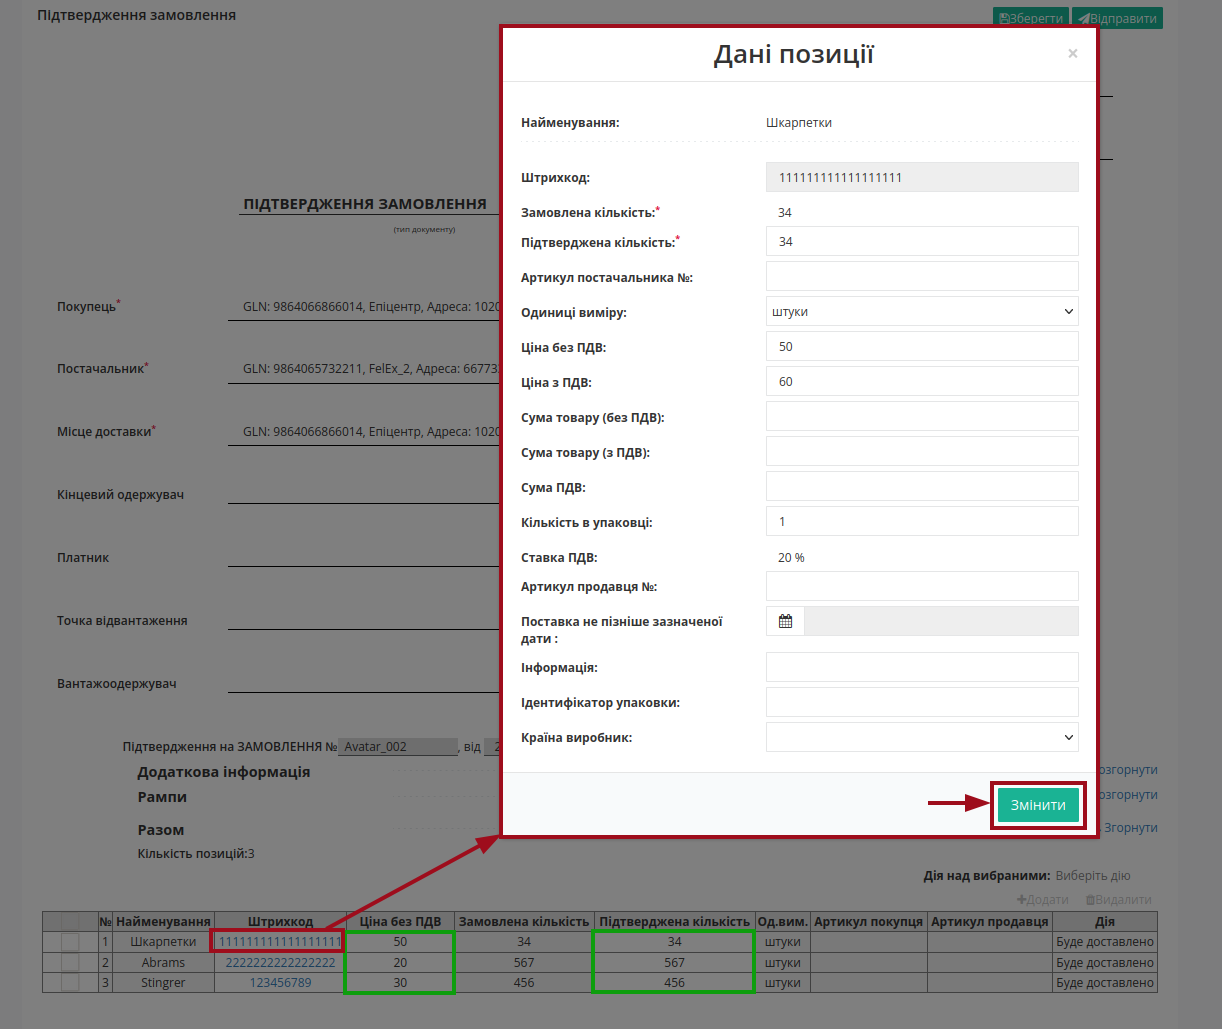Click the Артикул постачальника № field

click(922, 276)
